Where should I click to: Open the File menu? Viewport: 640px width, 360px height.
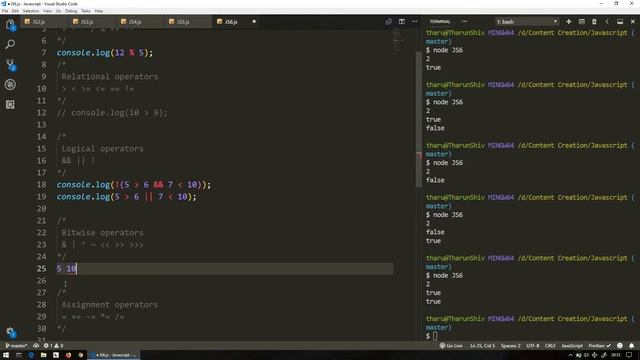(5, 11)
